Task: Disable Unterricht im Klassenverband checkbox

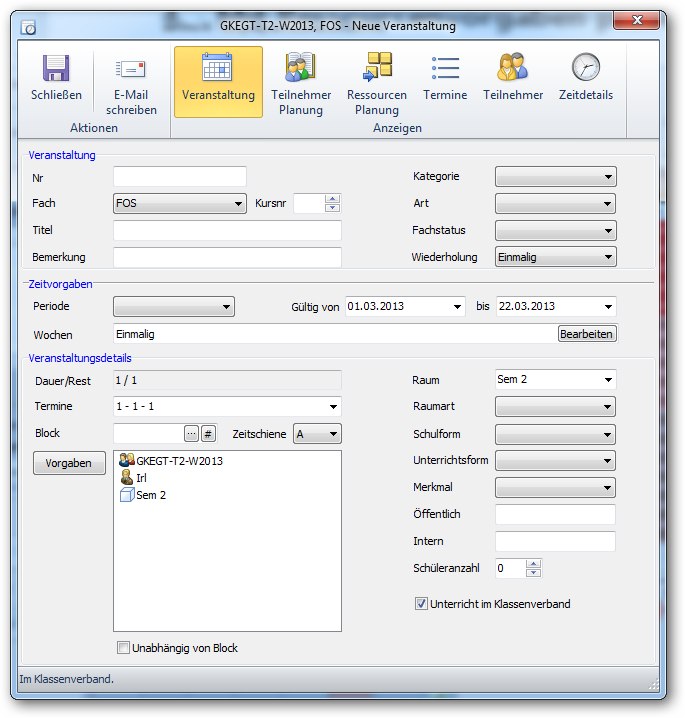Action: [421, 604]
